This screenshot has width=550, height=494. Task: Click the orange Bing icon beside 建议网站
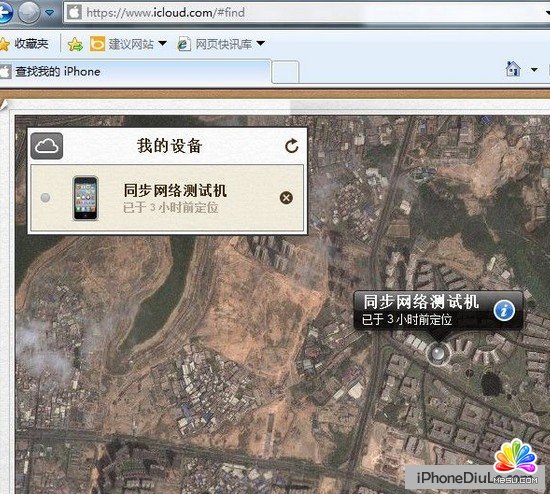coord(97,44)
